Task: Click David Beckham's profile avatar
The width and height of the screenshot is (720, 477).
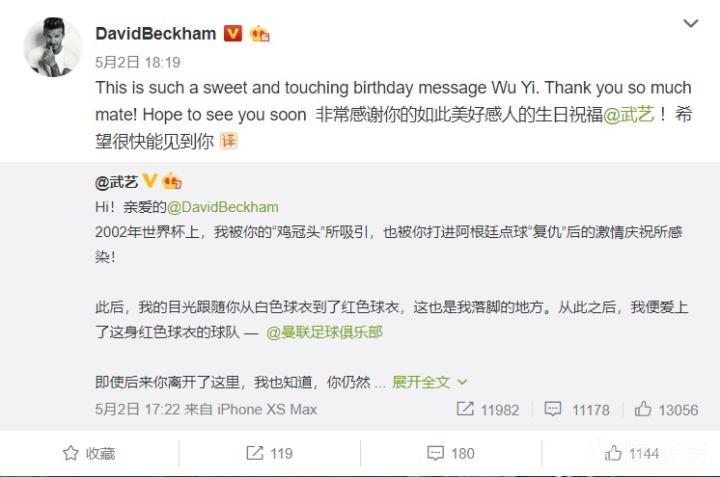Action: click(x=52, y=47)
